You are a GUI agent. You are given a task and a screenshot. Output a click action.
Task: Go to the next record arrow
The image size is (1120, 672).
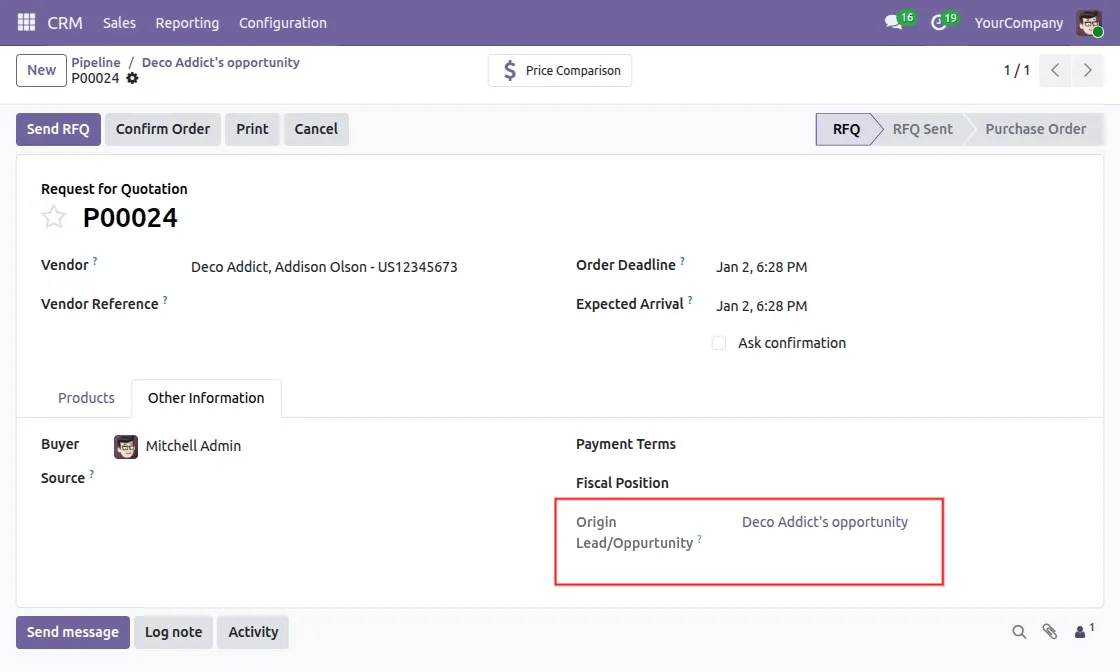pos(1086,70)
